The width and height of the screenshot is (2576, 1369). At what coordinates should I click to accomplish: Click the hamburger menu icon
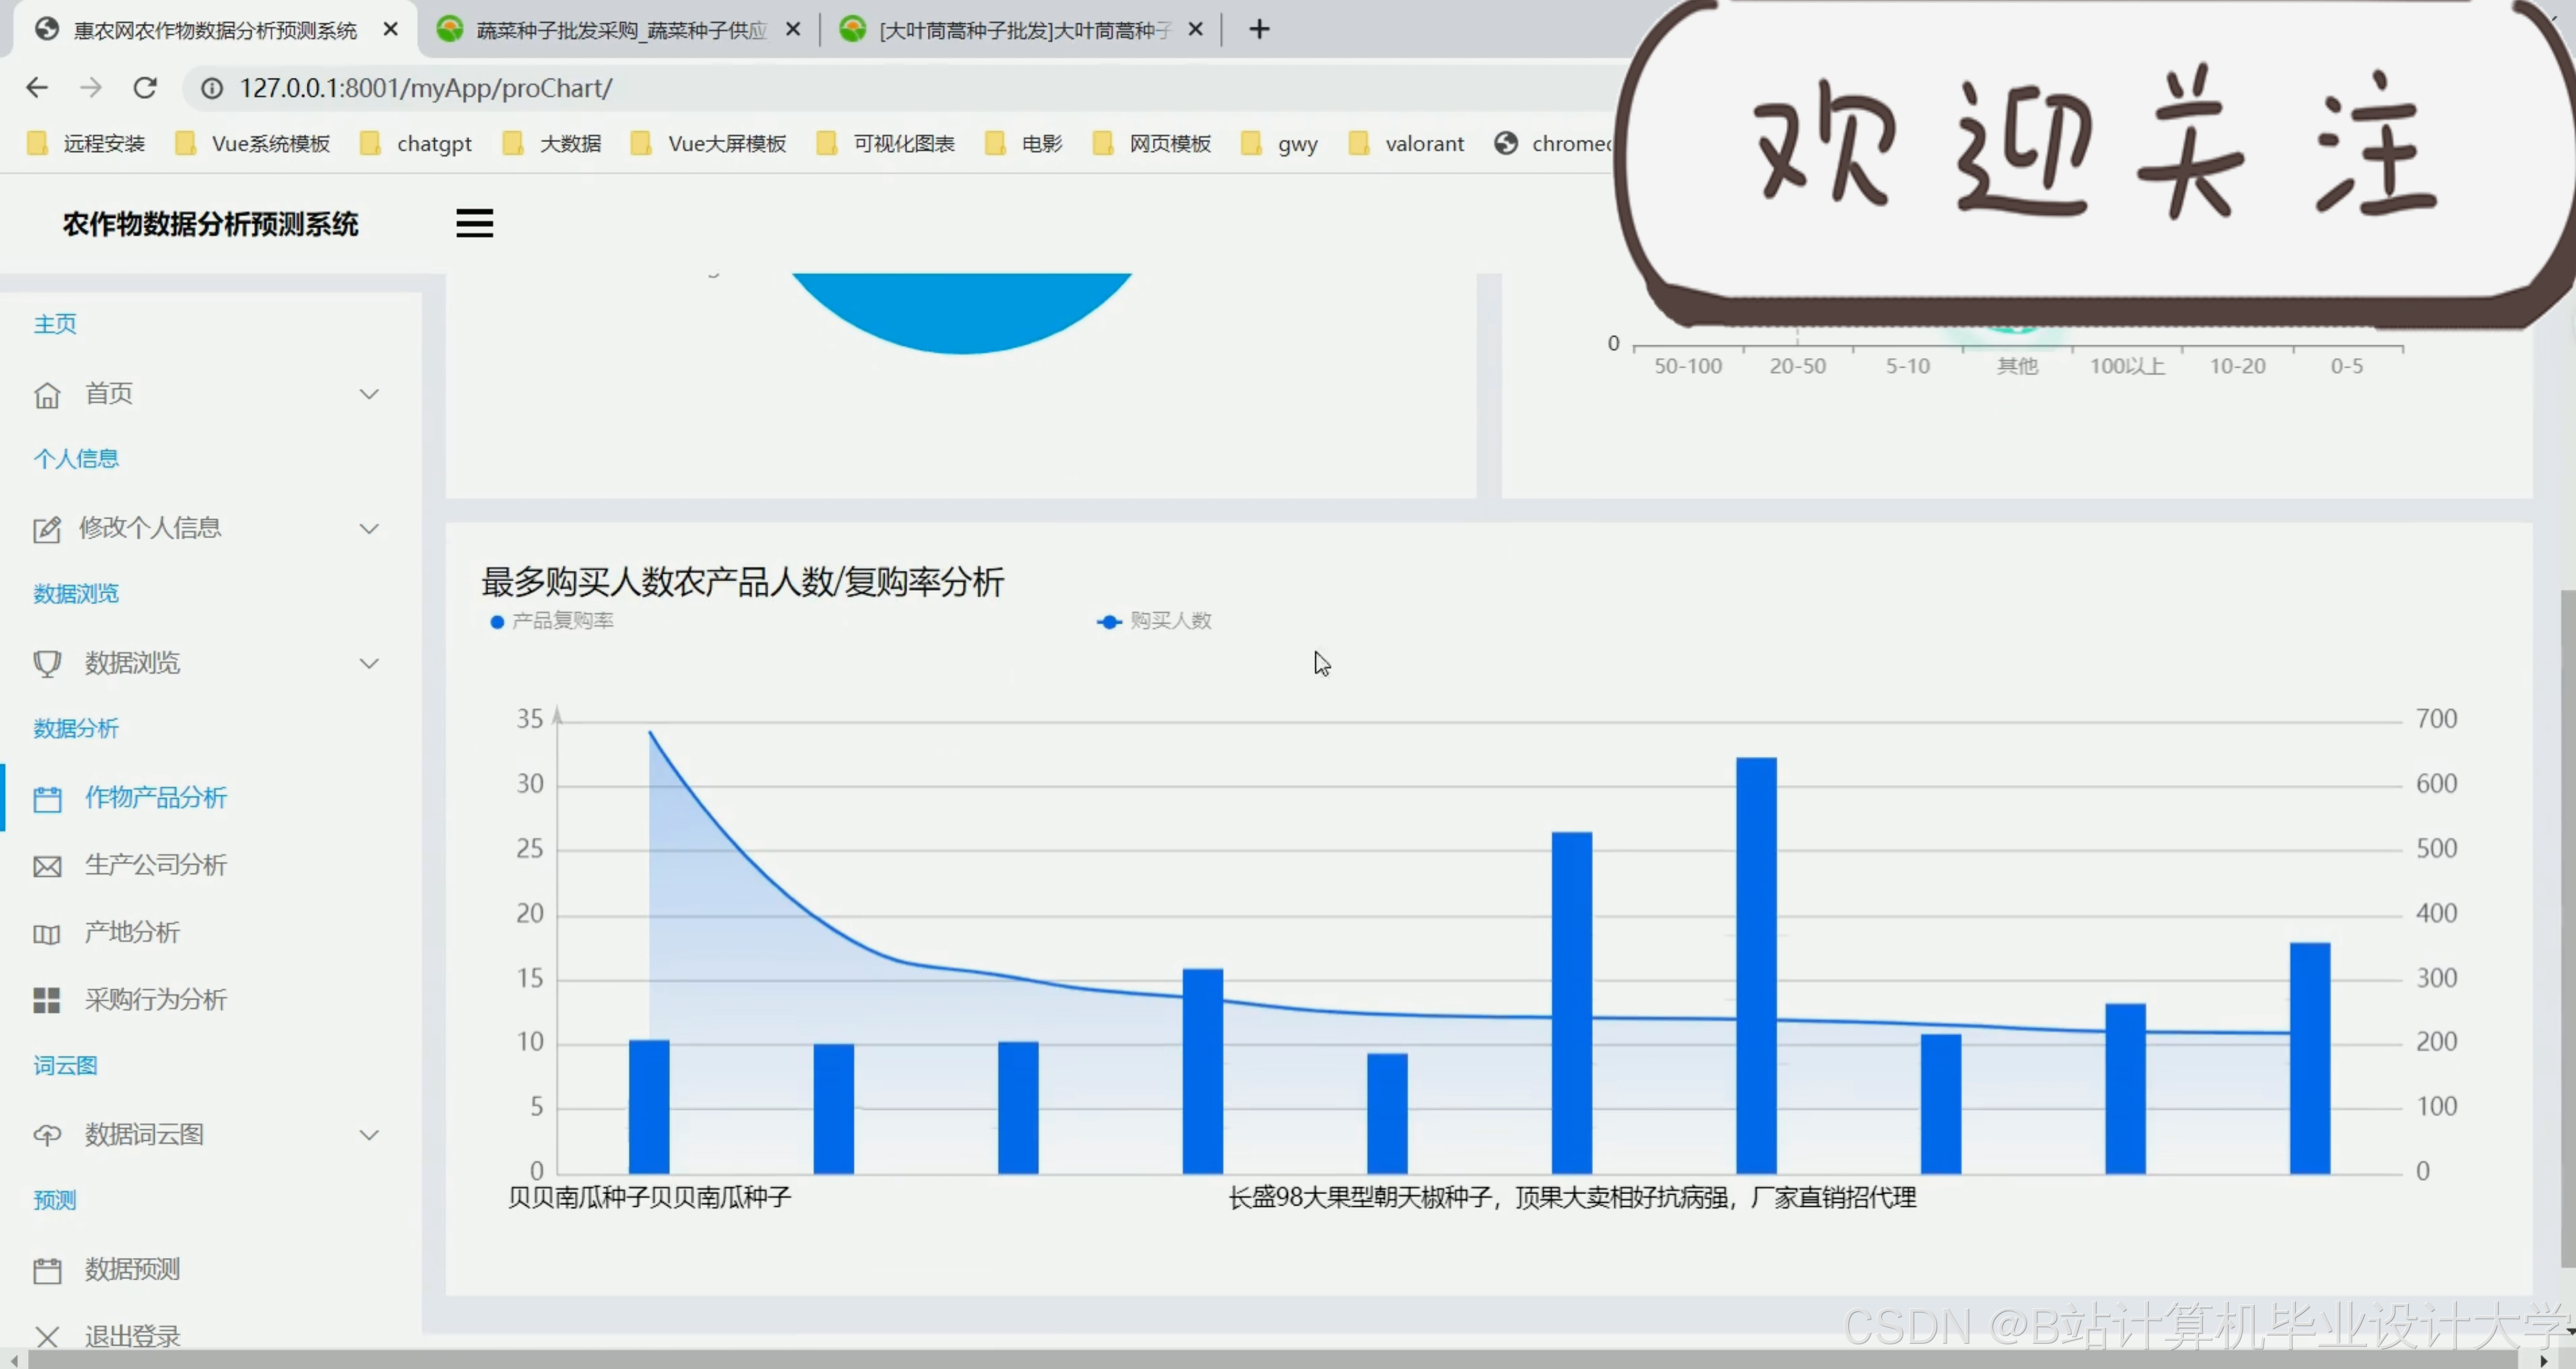point(474,223)
